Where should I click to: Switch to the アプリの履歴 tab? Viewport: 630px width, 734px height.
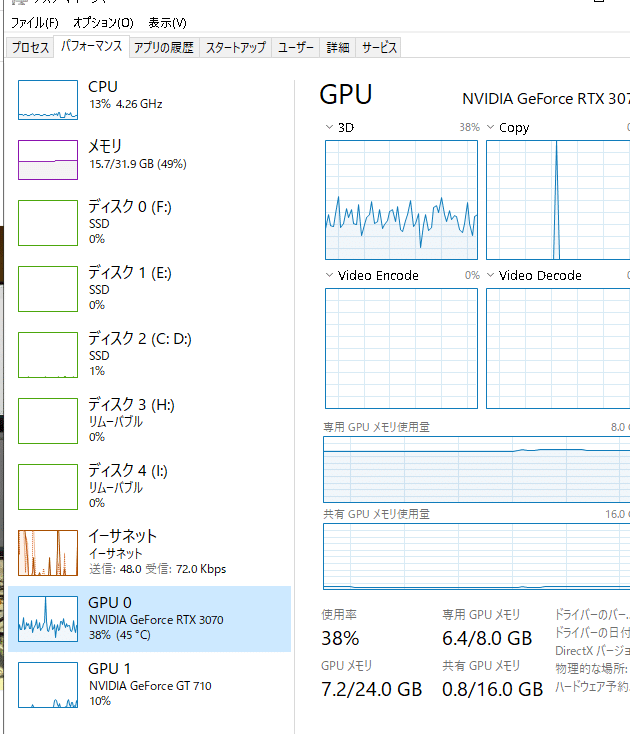pyautogui.click(x=164, y=47)
